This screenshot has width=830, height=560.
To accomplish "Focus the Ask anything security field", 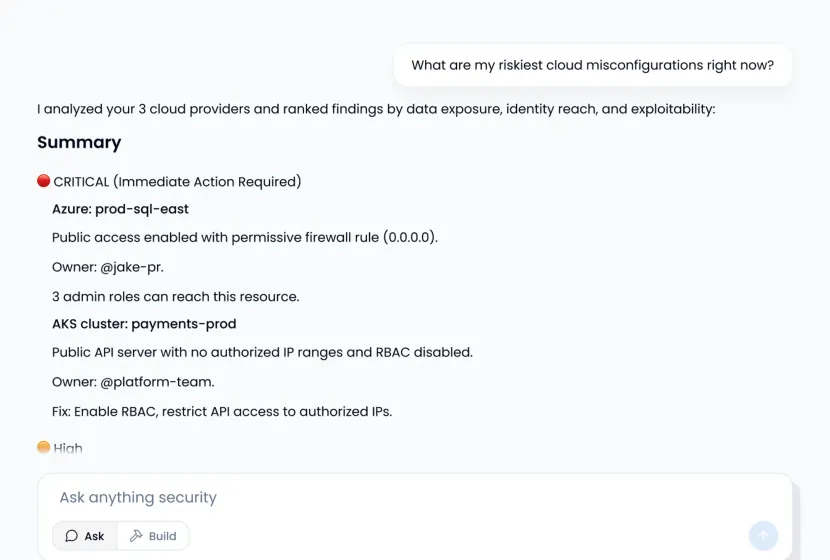I will [x=400, y=497].
